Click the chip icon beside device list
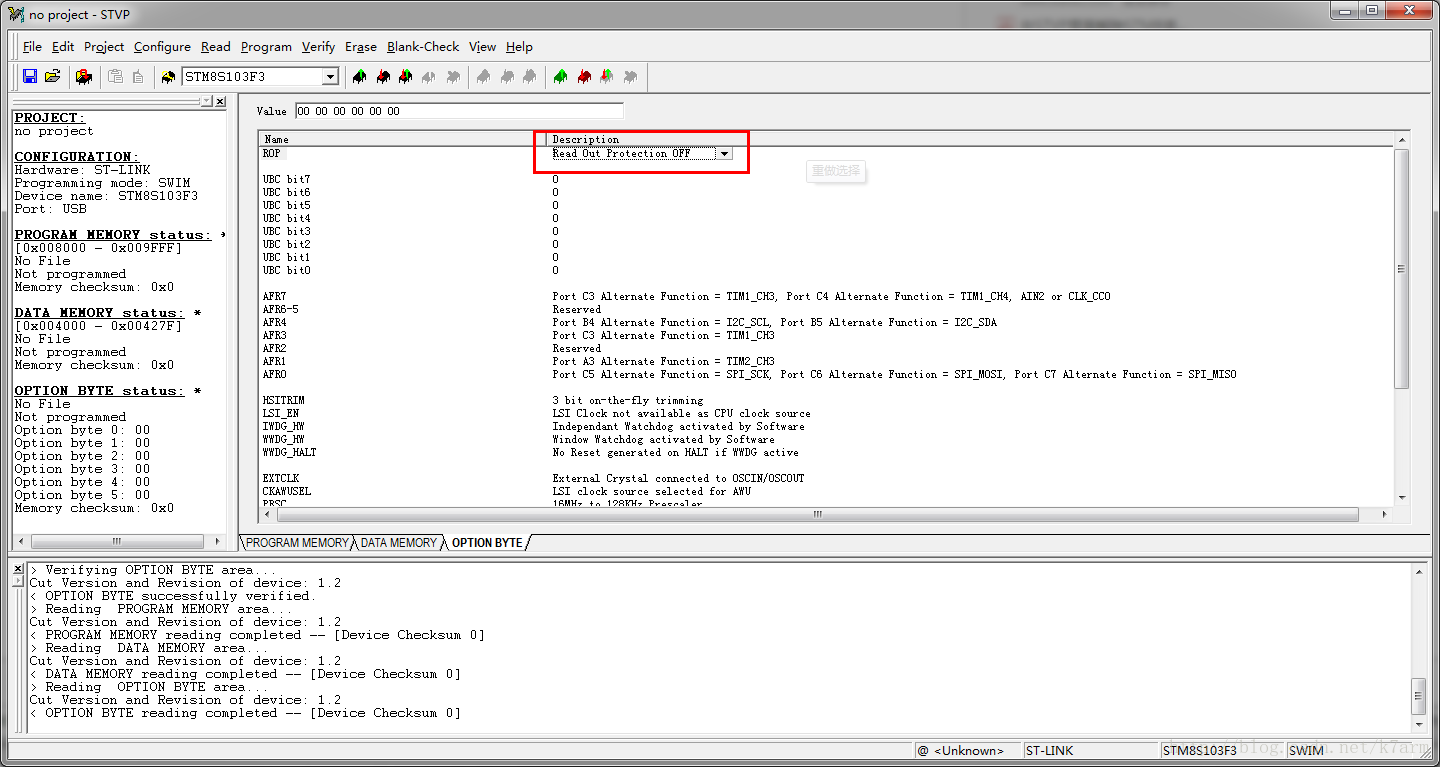 (x=168, y=76)
